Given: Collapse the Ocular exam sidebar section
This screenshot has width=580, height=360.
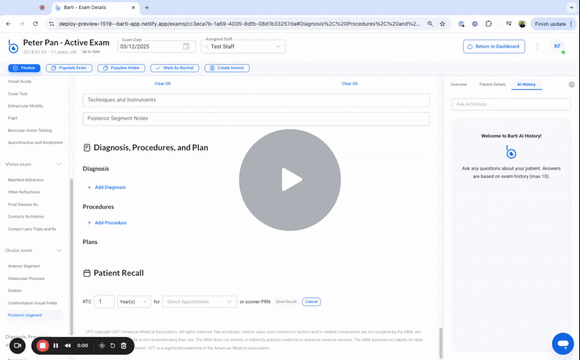Looking at the screenshot, I should (59, 250).
